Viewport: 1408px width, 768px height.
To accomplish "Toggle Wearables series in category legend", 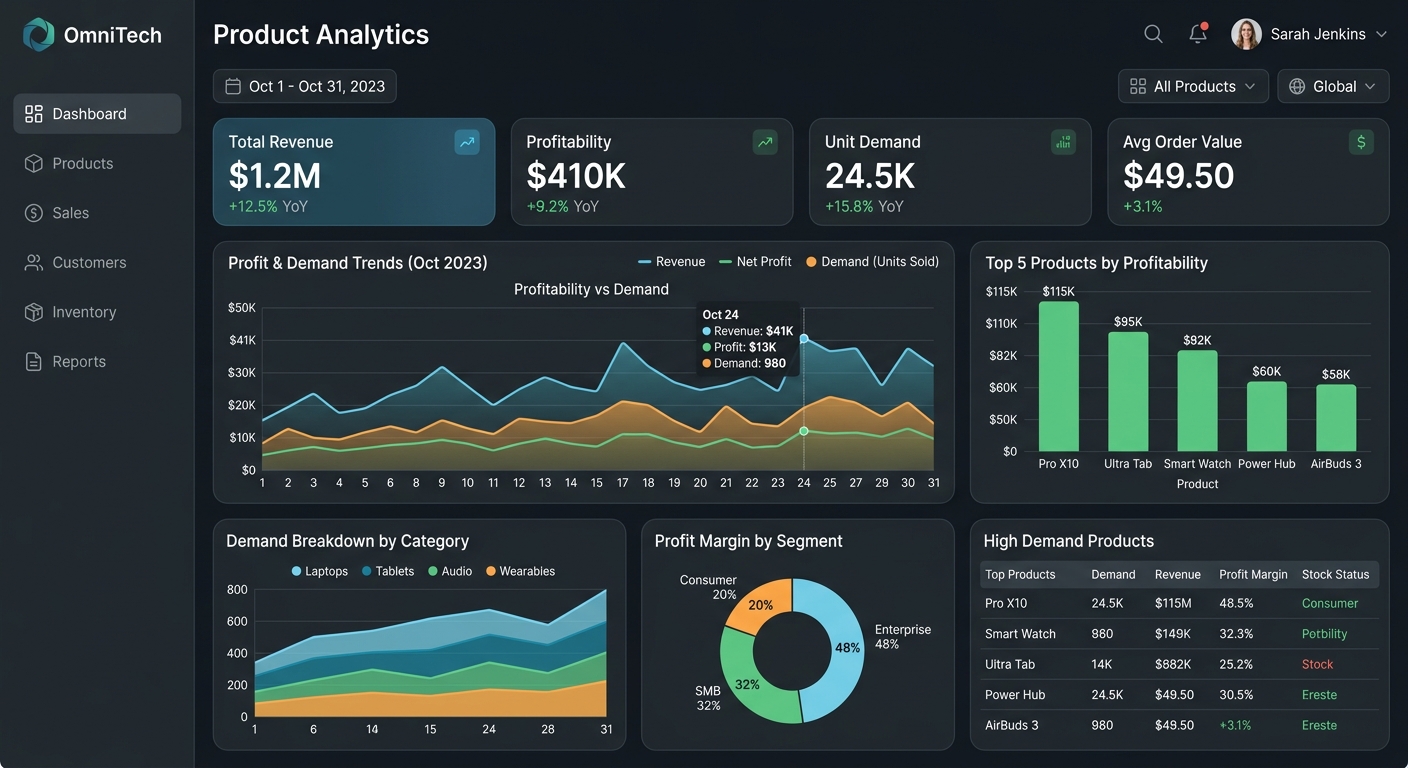I will coord(520,571).
